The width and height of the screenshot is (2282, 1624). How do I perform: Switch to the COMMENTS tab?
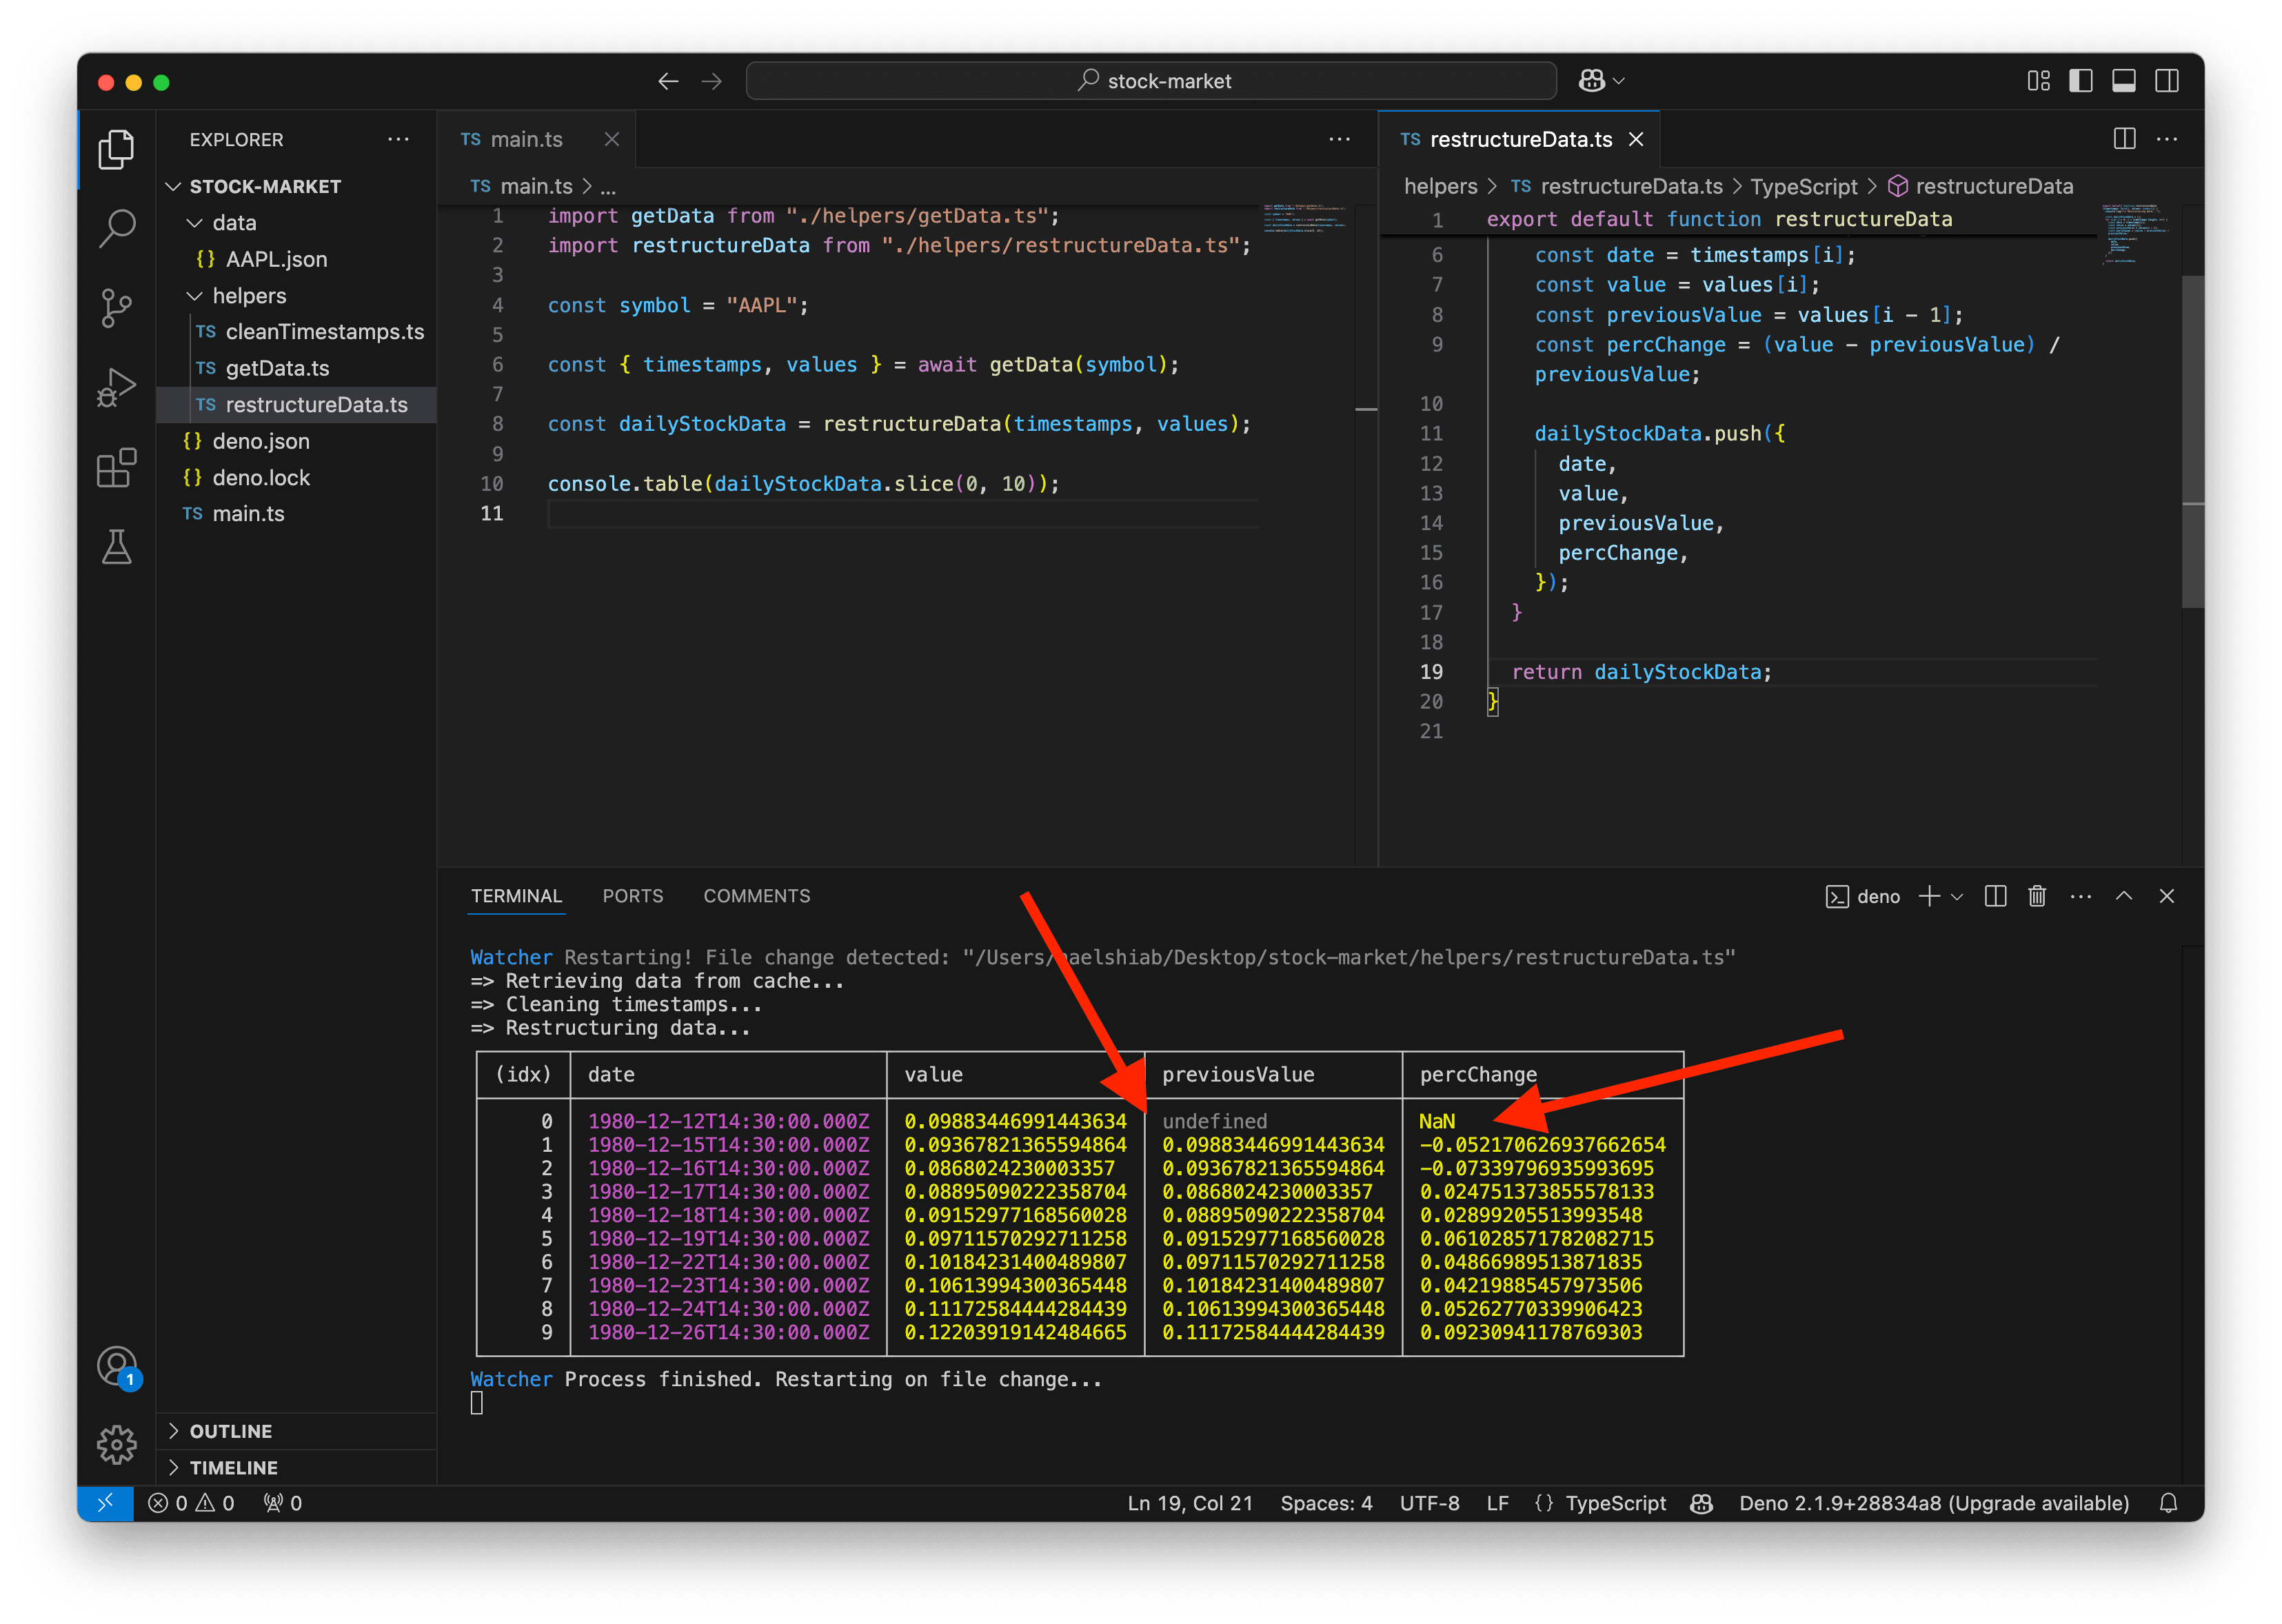757,896
